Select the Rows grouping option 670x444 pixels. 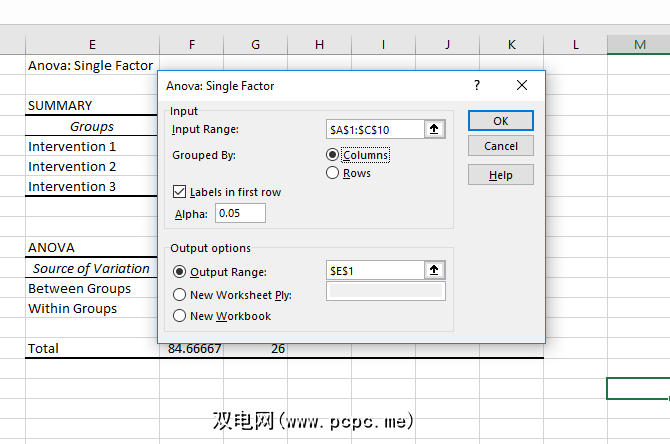(x=333, y=173)
